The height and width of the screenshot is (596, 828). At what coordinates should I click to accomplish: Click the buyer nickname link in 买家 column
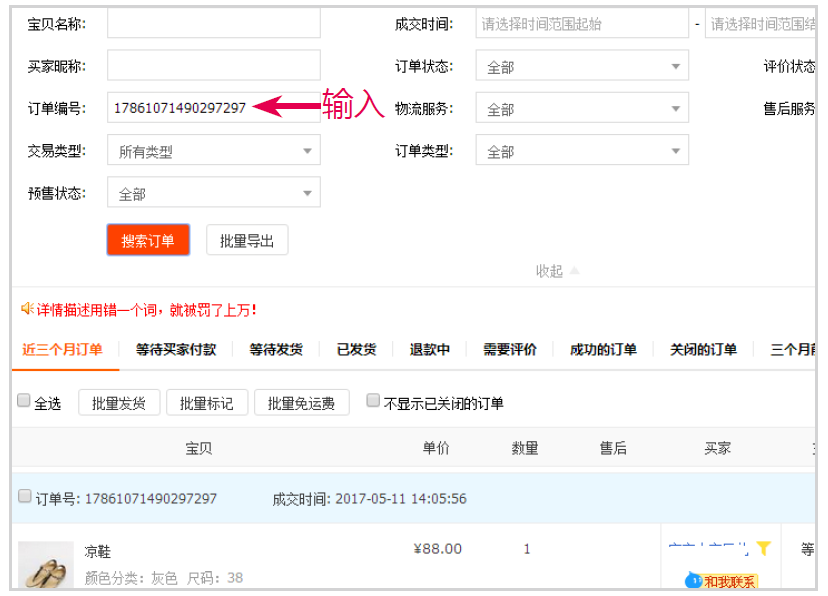coord(708,548)
